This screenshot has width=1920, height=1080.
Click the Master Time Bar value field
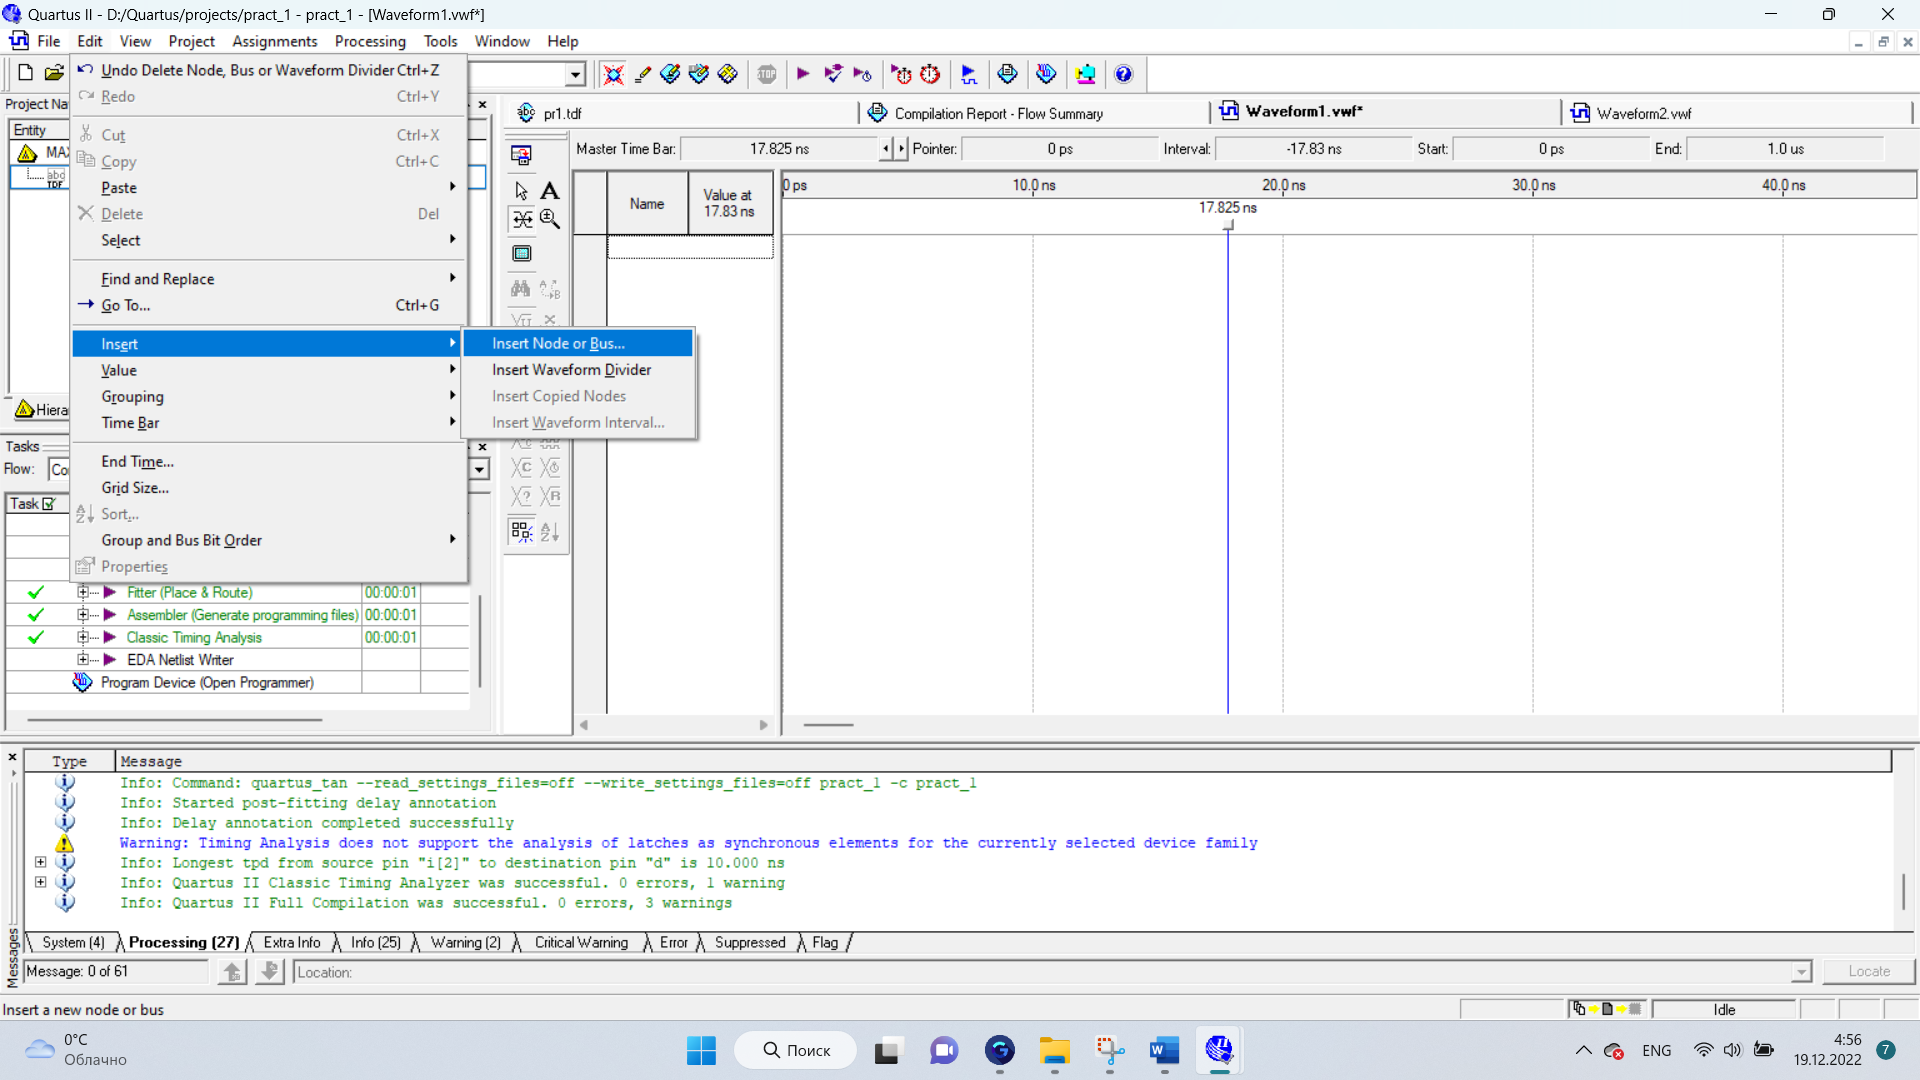click(x=779, y=149)
